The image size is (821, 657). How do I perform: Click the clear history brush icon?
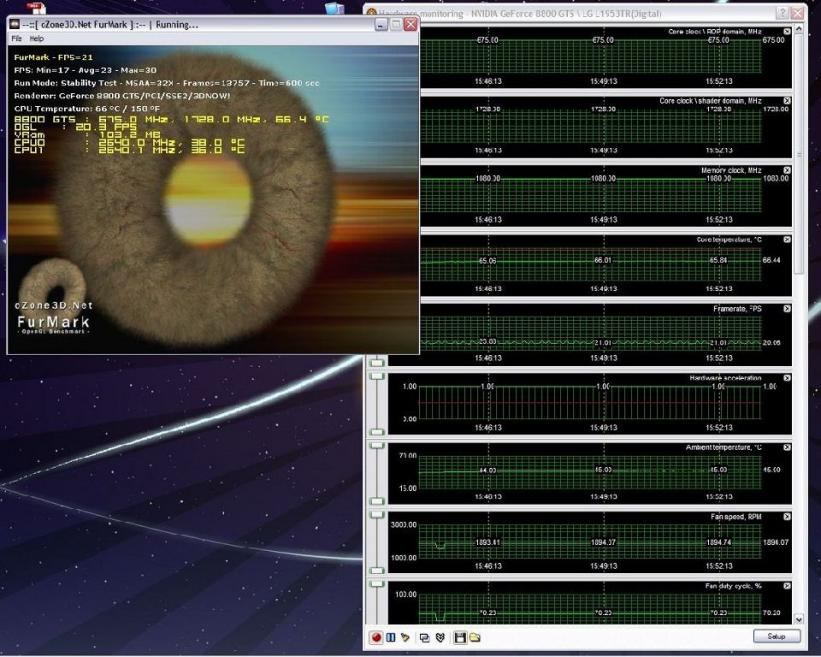tap(405, 637)
